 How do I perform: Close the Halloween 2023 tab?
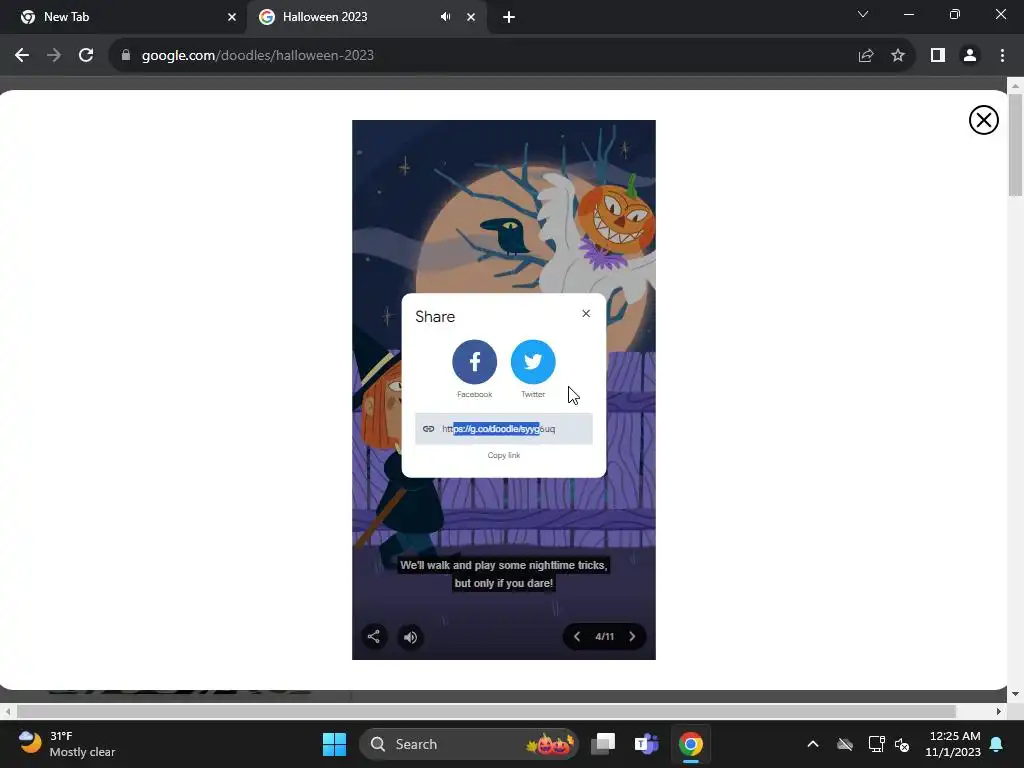coord(471,17)
